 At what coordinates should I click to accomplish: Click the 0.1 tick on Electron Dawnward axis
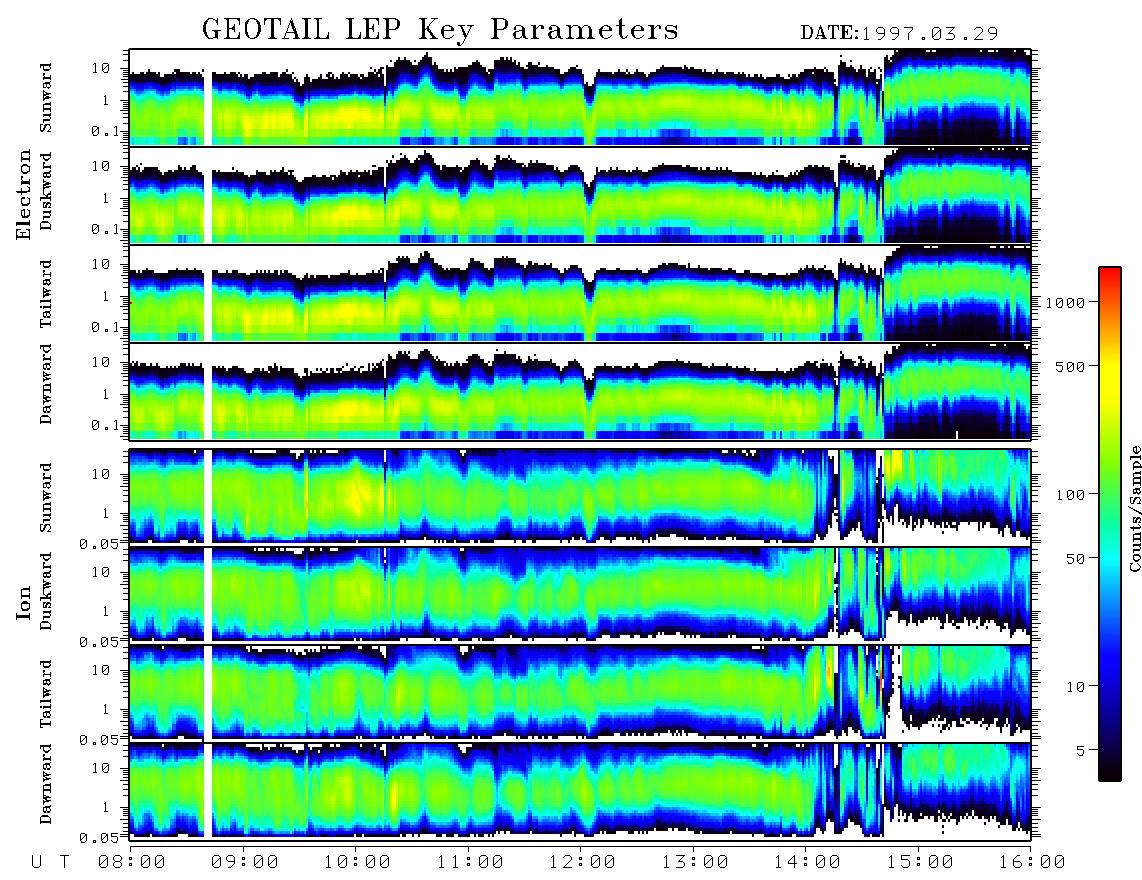click(106, 425)
